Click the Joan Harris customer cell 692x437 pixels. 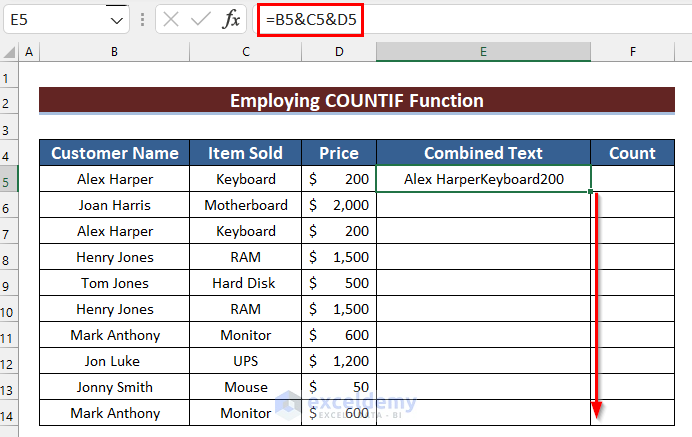(x=114, y=205)
